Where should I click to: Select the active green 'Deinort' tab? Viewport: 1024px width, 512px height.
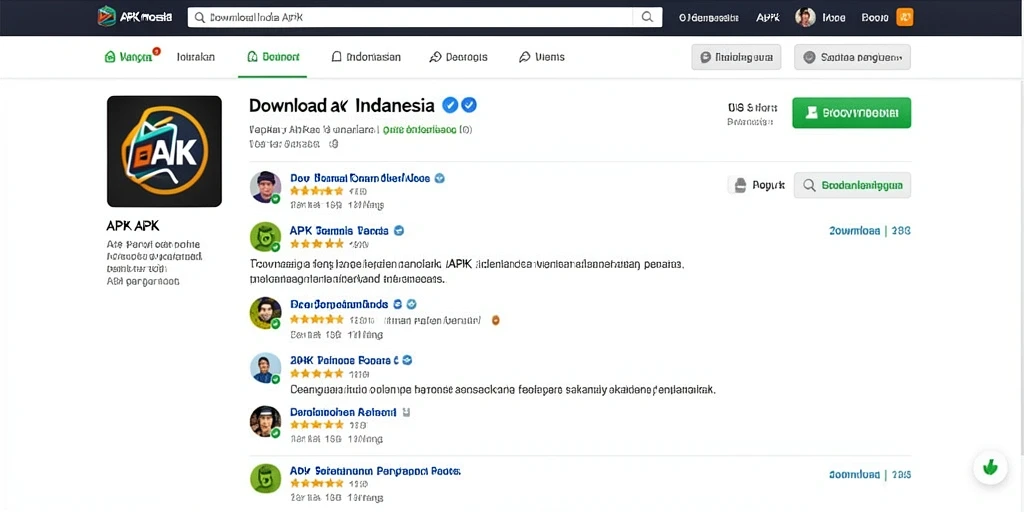[273, 57]
